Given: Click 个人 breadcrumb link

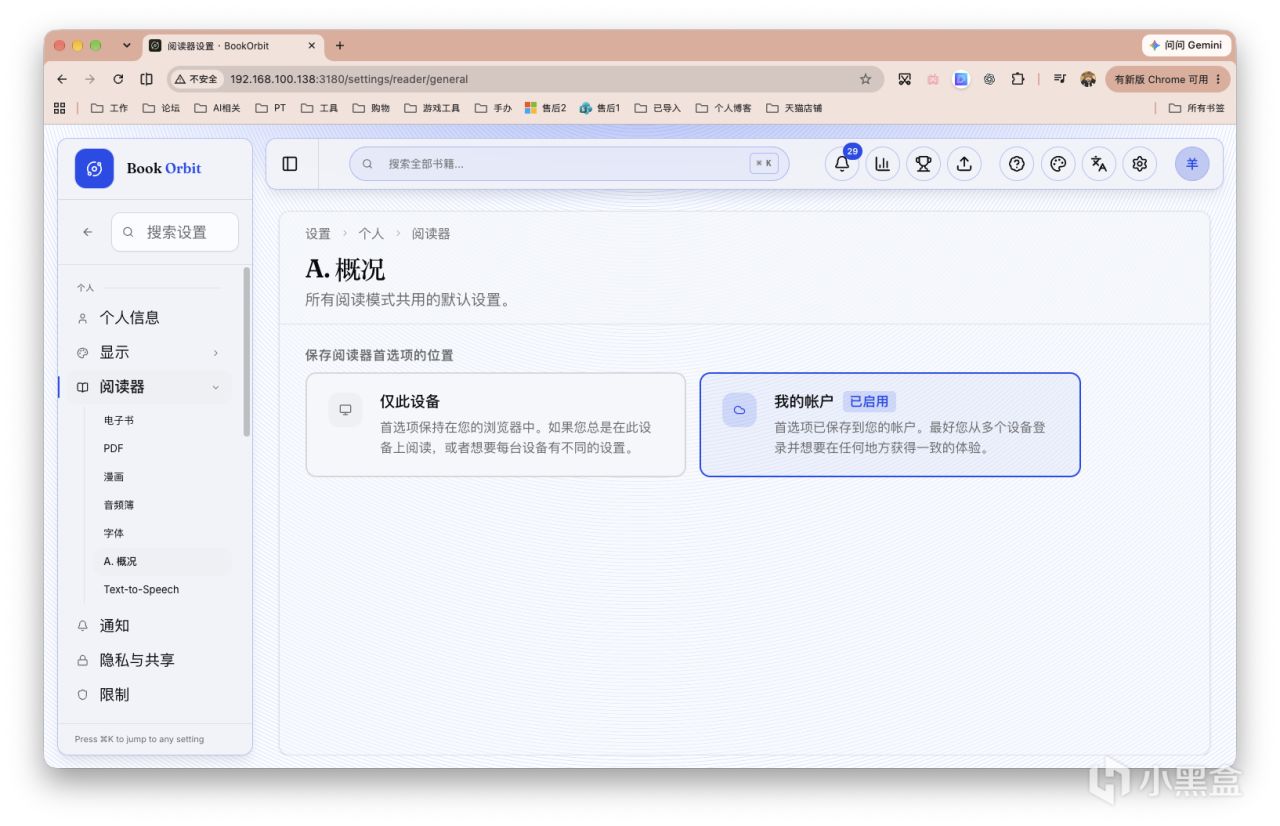Looking at the screenshot, I should click(371, 234).
